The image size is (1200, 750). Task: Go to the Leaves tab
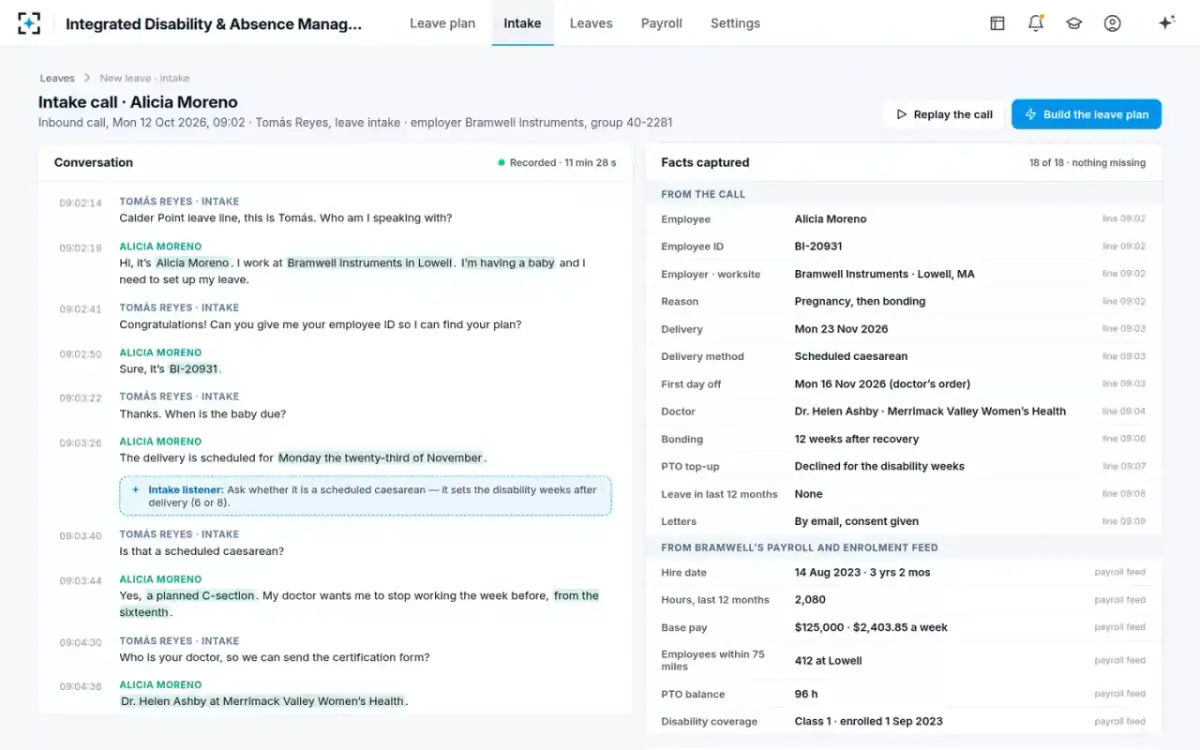591,23
